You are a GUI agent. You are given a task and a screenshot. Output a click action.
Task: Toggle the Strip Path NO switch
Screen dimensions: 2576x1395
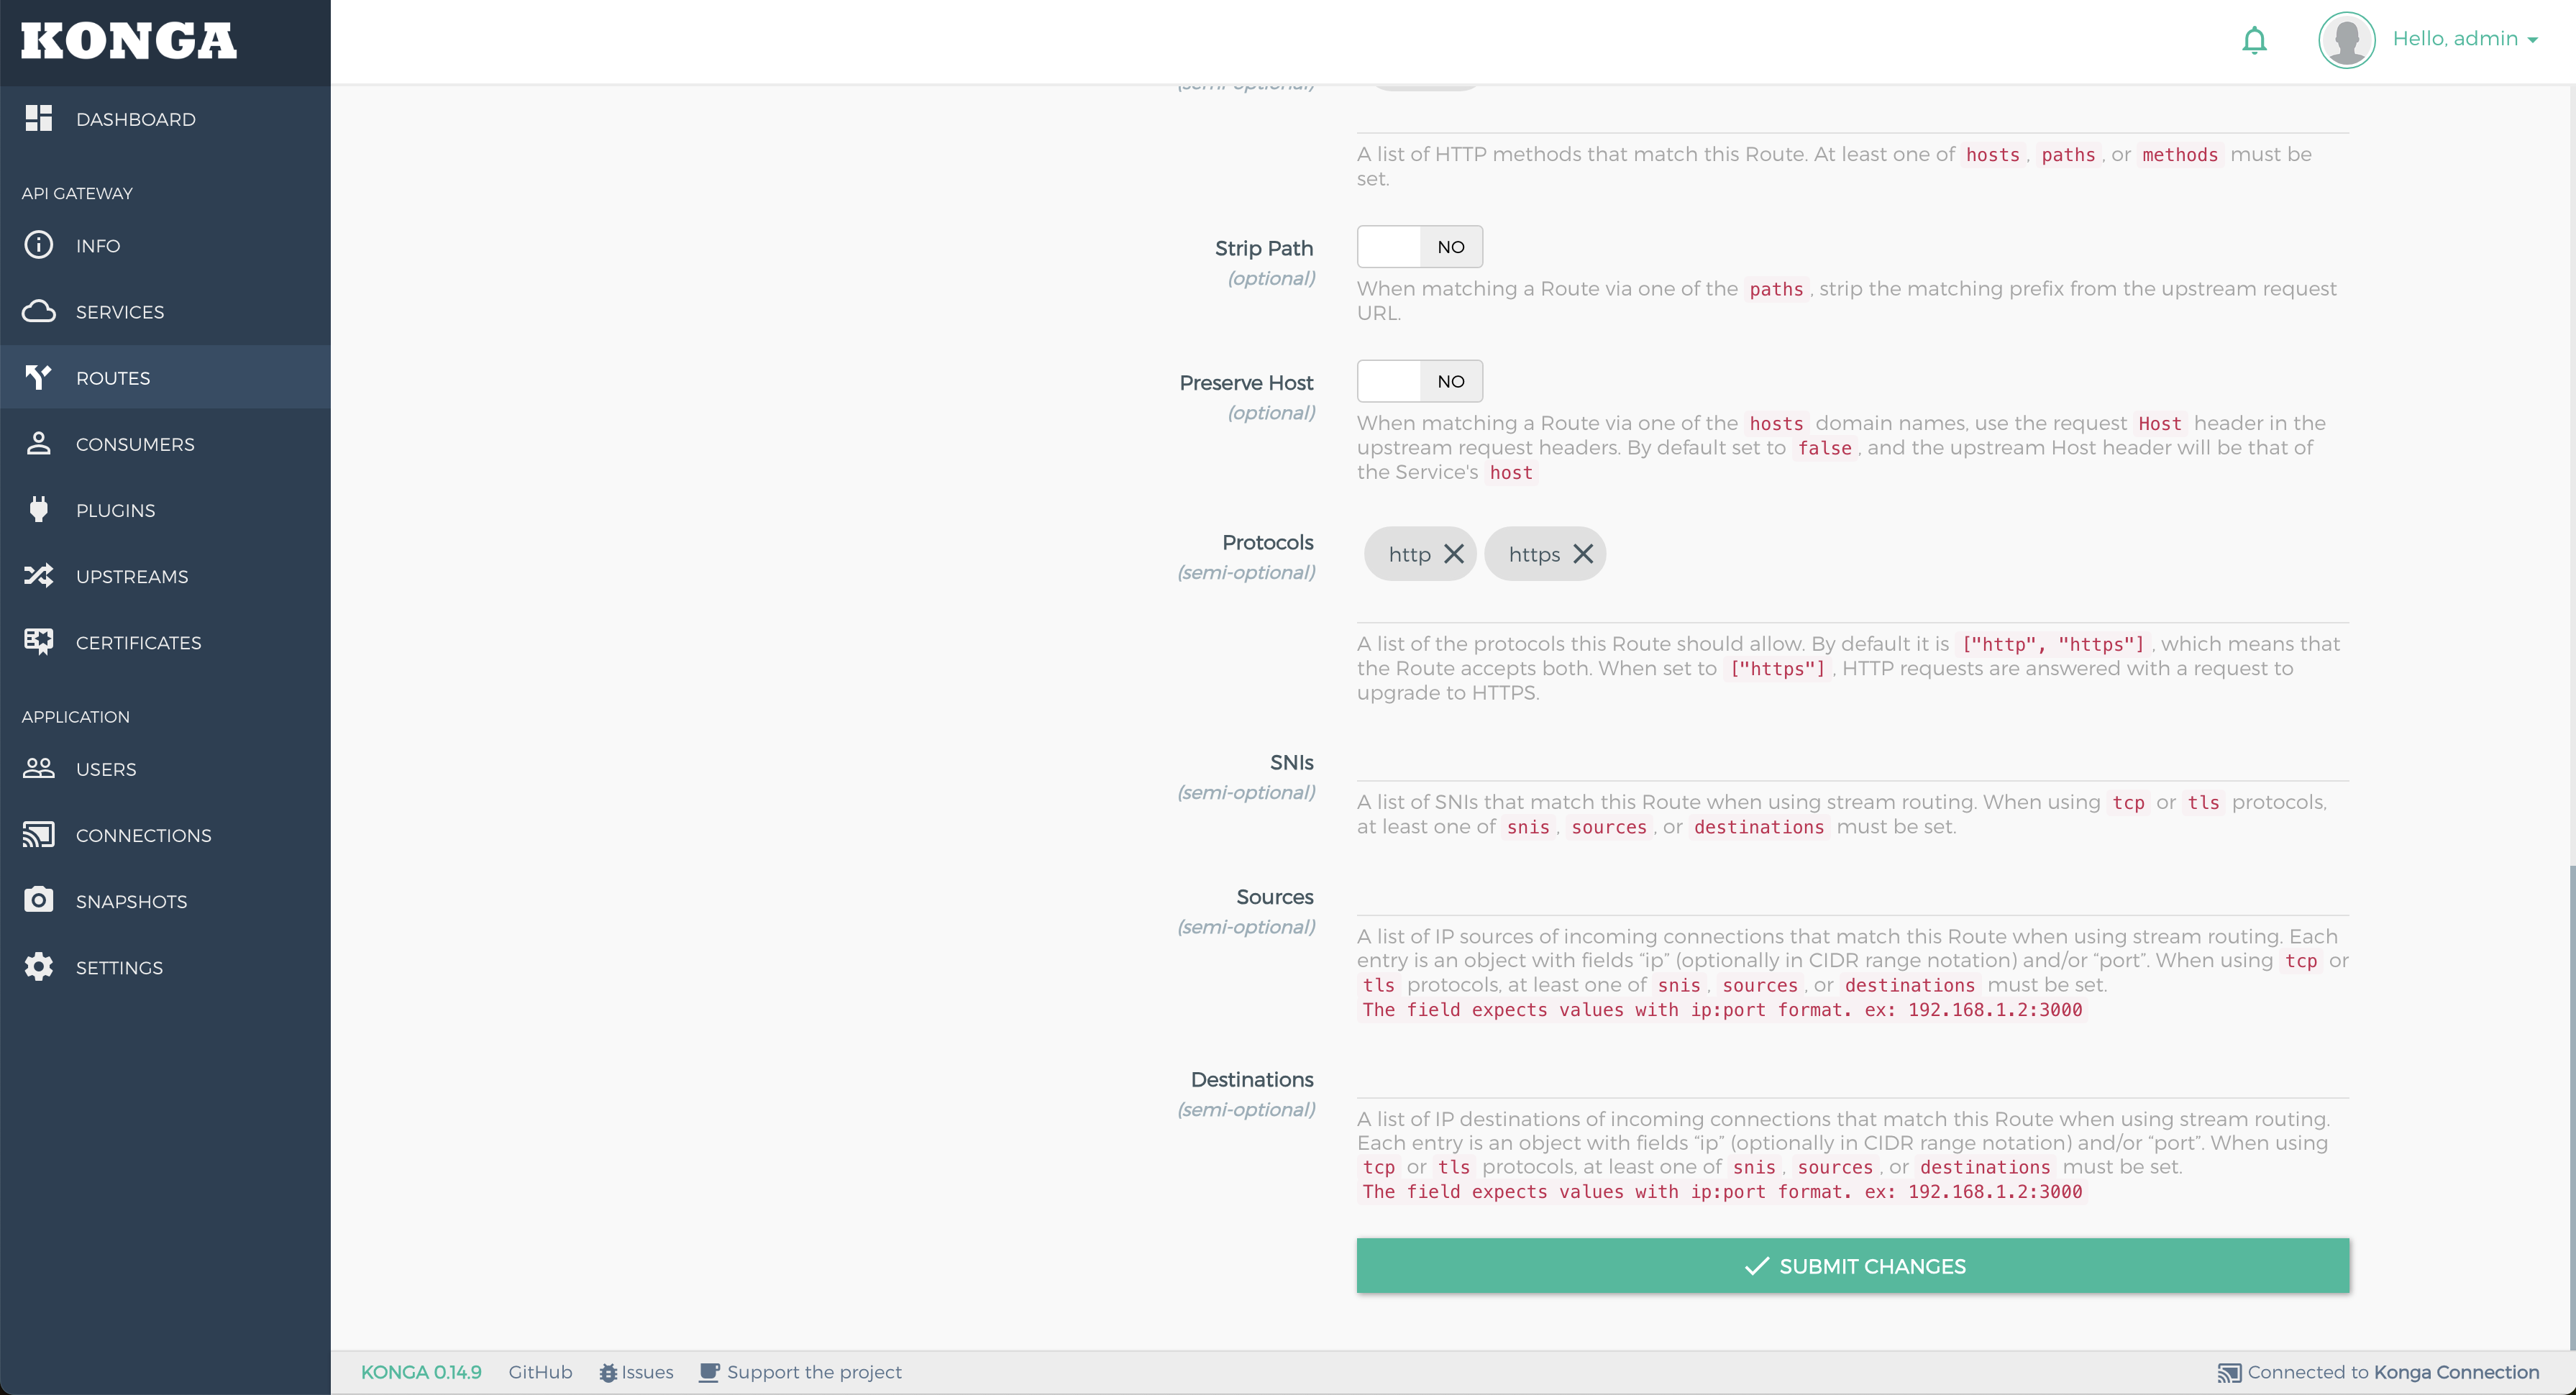pyautogui.click(x=1418, y=246)
